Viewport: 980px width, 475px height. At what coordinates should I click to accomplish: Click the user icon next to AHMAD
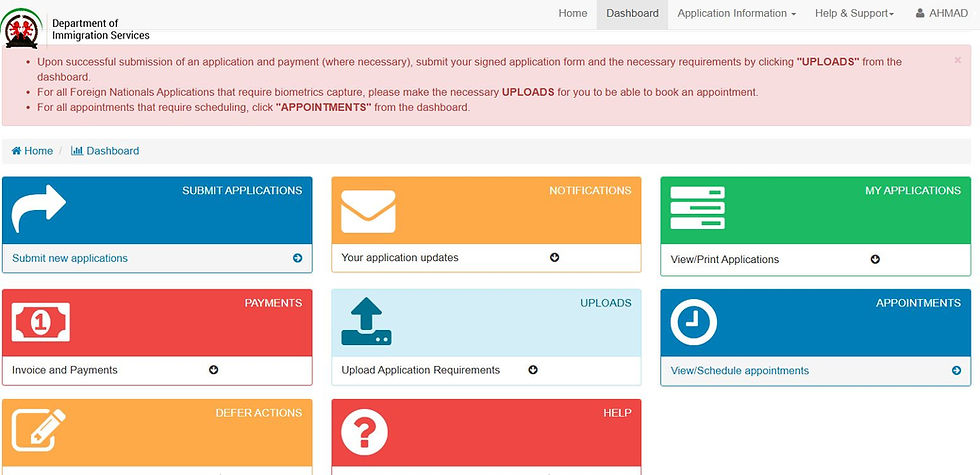pos(921,13)
